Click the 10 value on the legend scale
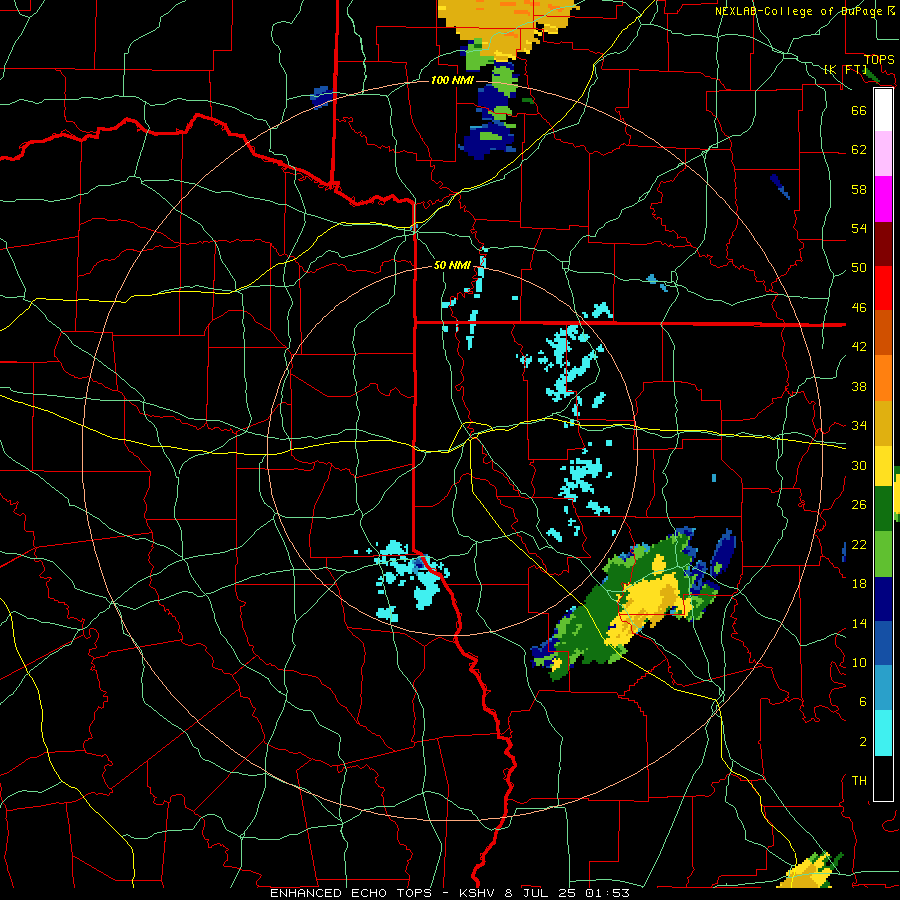Screen dimensions: 900x900 click(859, 662)
